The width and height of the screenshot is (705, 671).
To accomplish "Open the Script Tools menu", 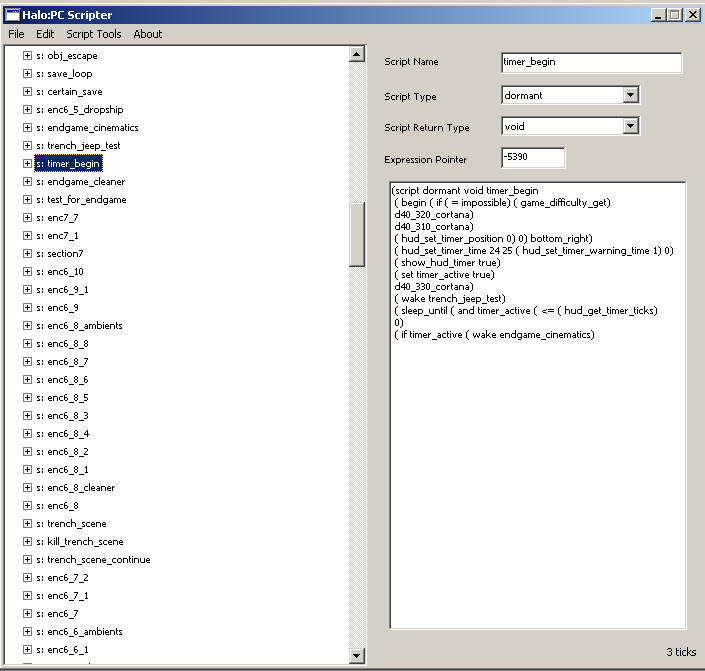I will (94, 34).
